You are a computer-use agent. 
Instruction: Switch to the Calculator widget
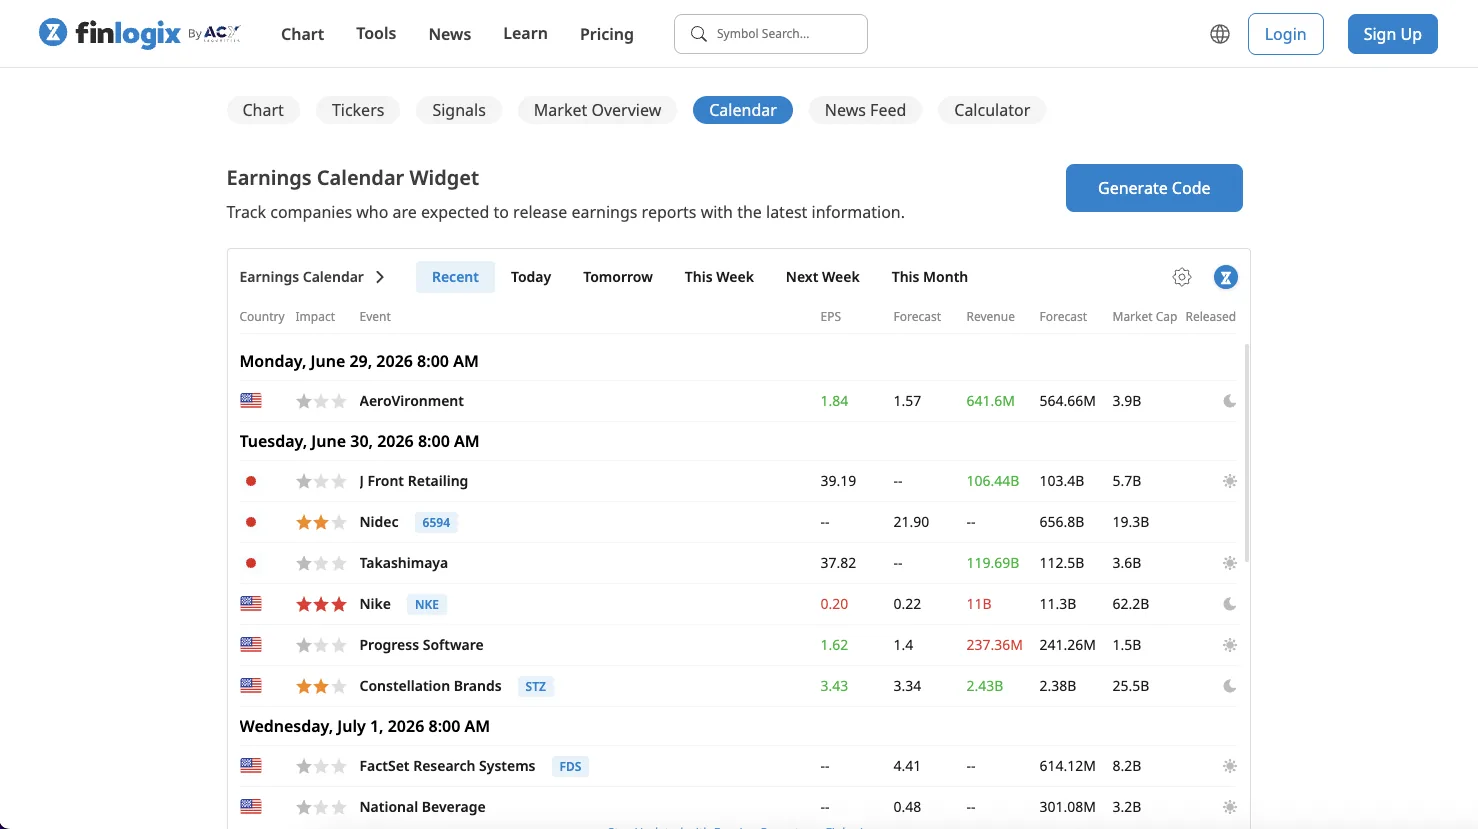(x=992, y=110)
